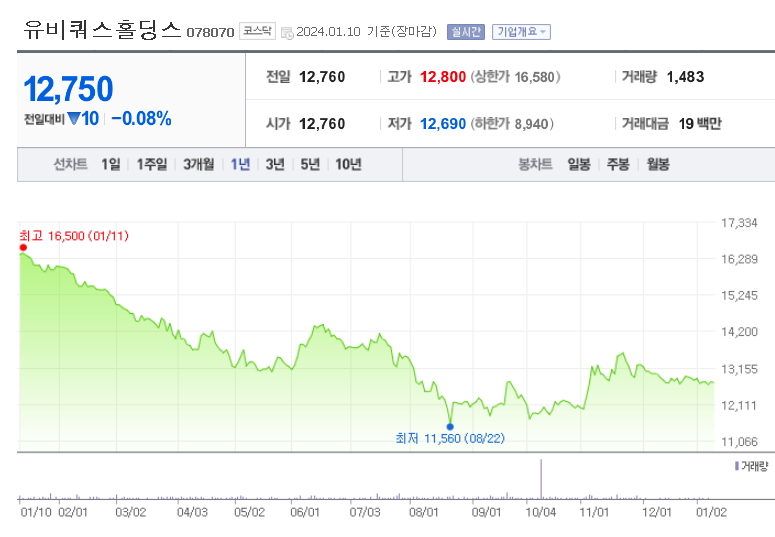Click the 거래량 legend in volume chart
Viewport: 775px width, 537px height.
pos(752,466)
